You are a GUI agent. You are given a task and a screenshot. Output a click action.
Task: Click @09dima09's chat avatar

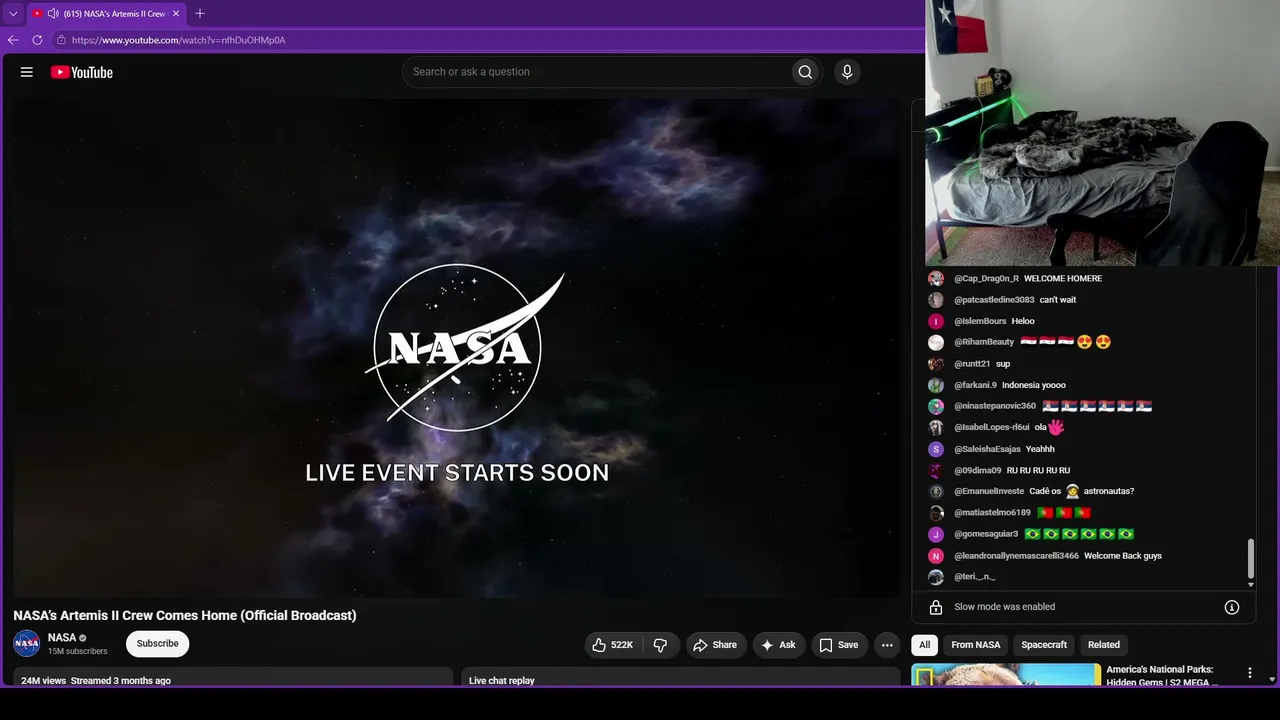coord(936,470)
